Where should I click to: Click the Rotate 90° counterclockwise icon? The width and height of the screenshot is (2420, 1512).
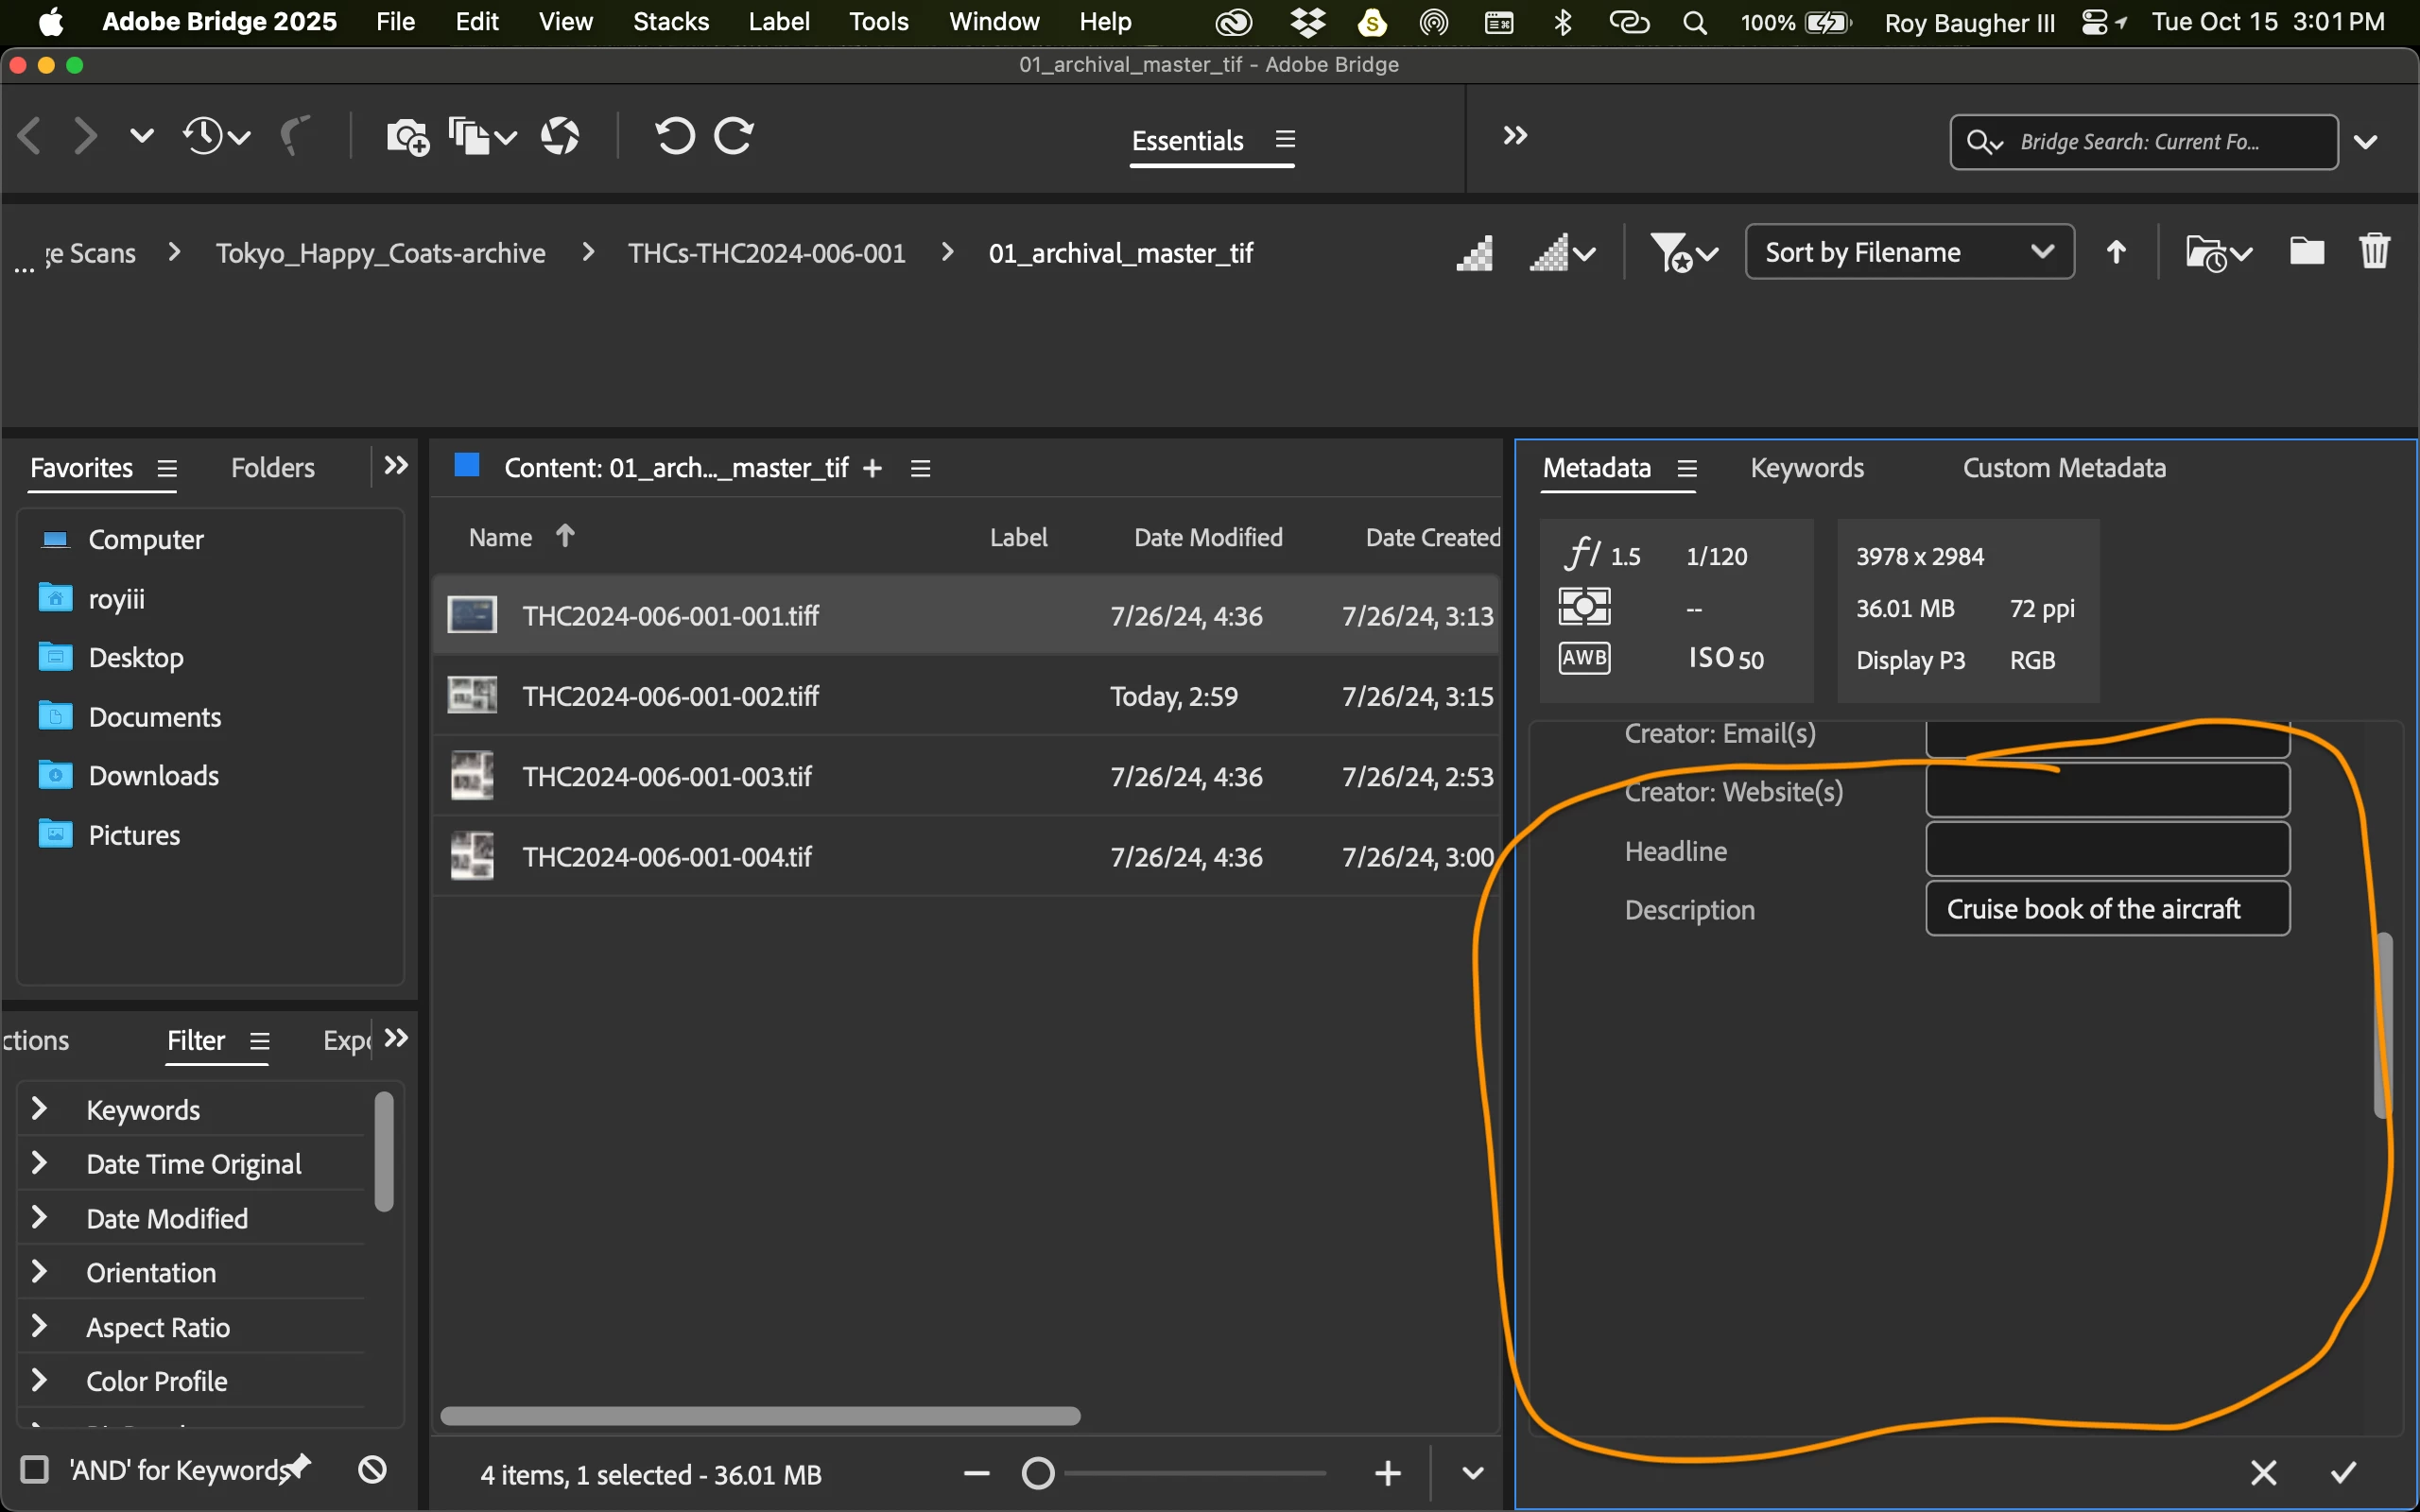[x=674, y=136]
